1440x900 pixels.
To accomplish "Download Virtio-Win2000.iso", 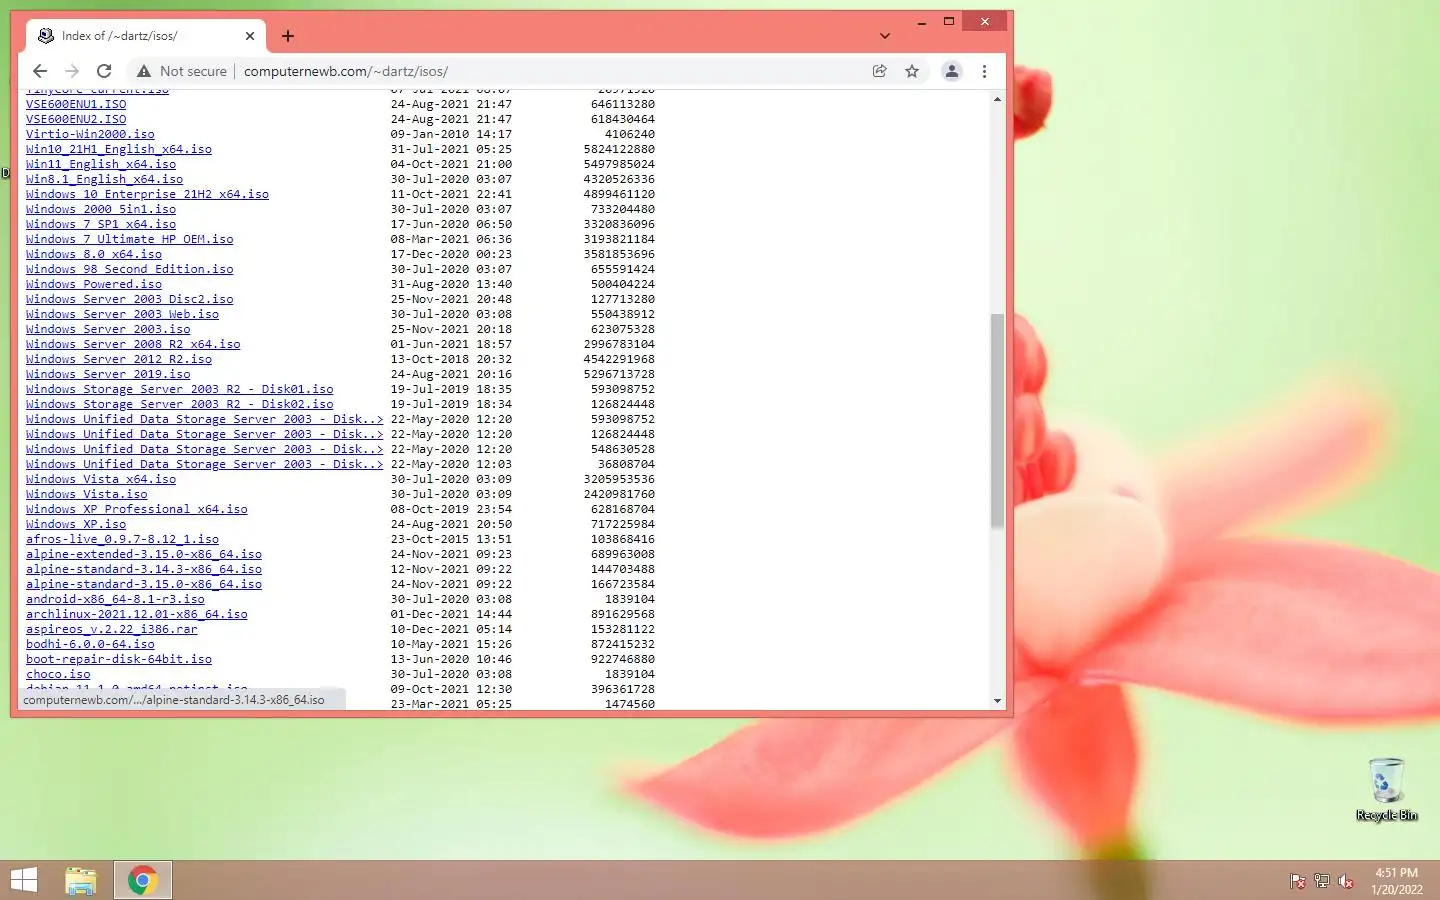I will tap(90, 134).
